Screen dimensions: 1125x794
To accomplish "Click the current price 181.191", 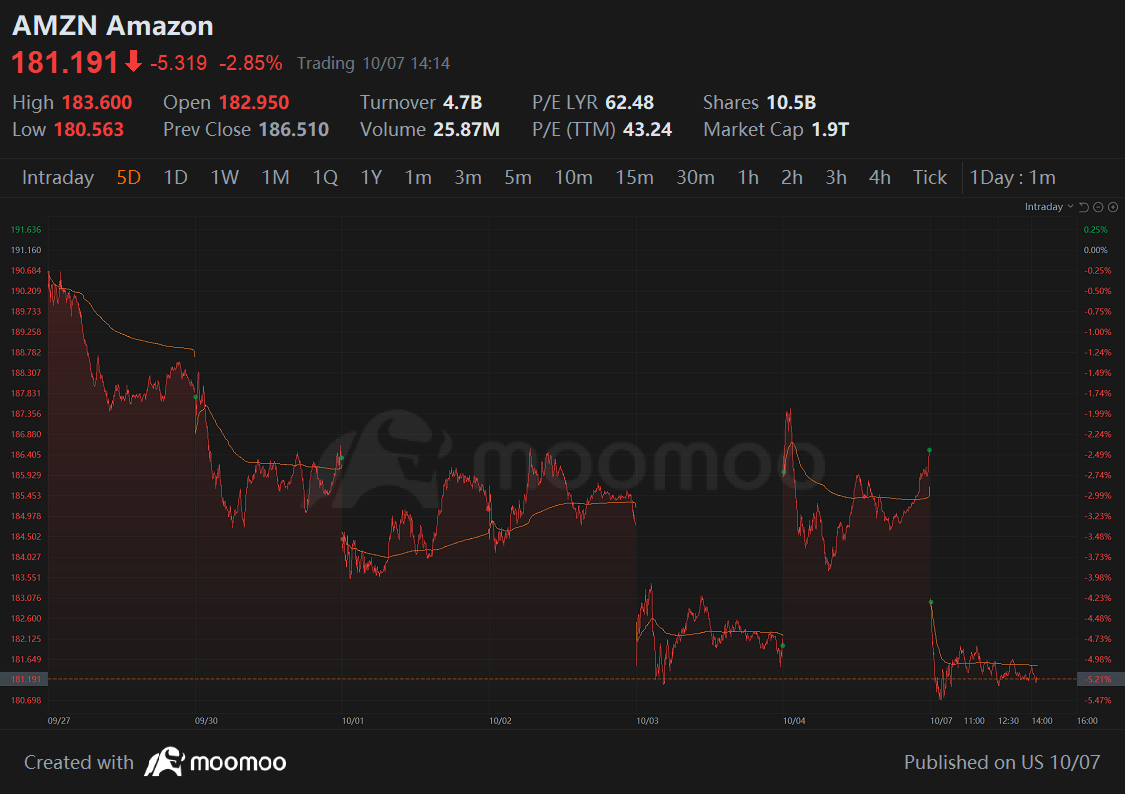I will coord(65,63).
